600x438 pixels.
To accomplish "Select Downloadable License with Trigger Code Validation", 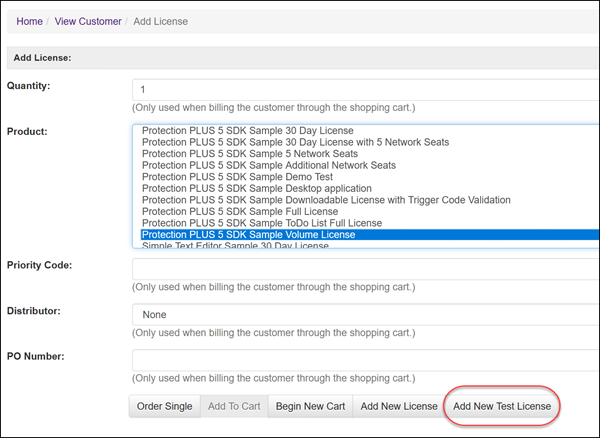I will (370, 200).
